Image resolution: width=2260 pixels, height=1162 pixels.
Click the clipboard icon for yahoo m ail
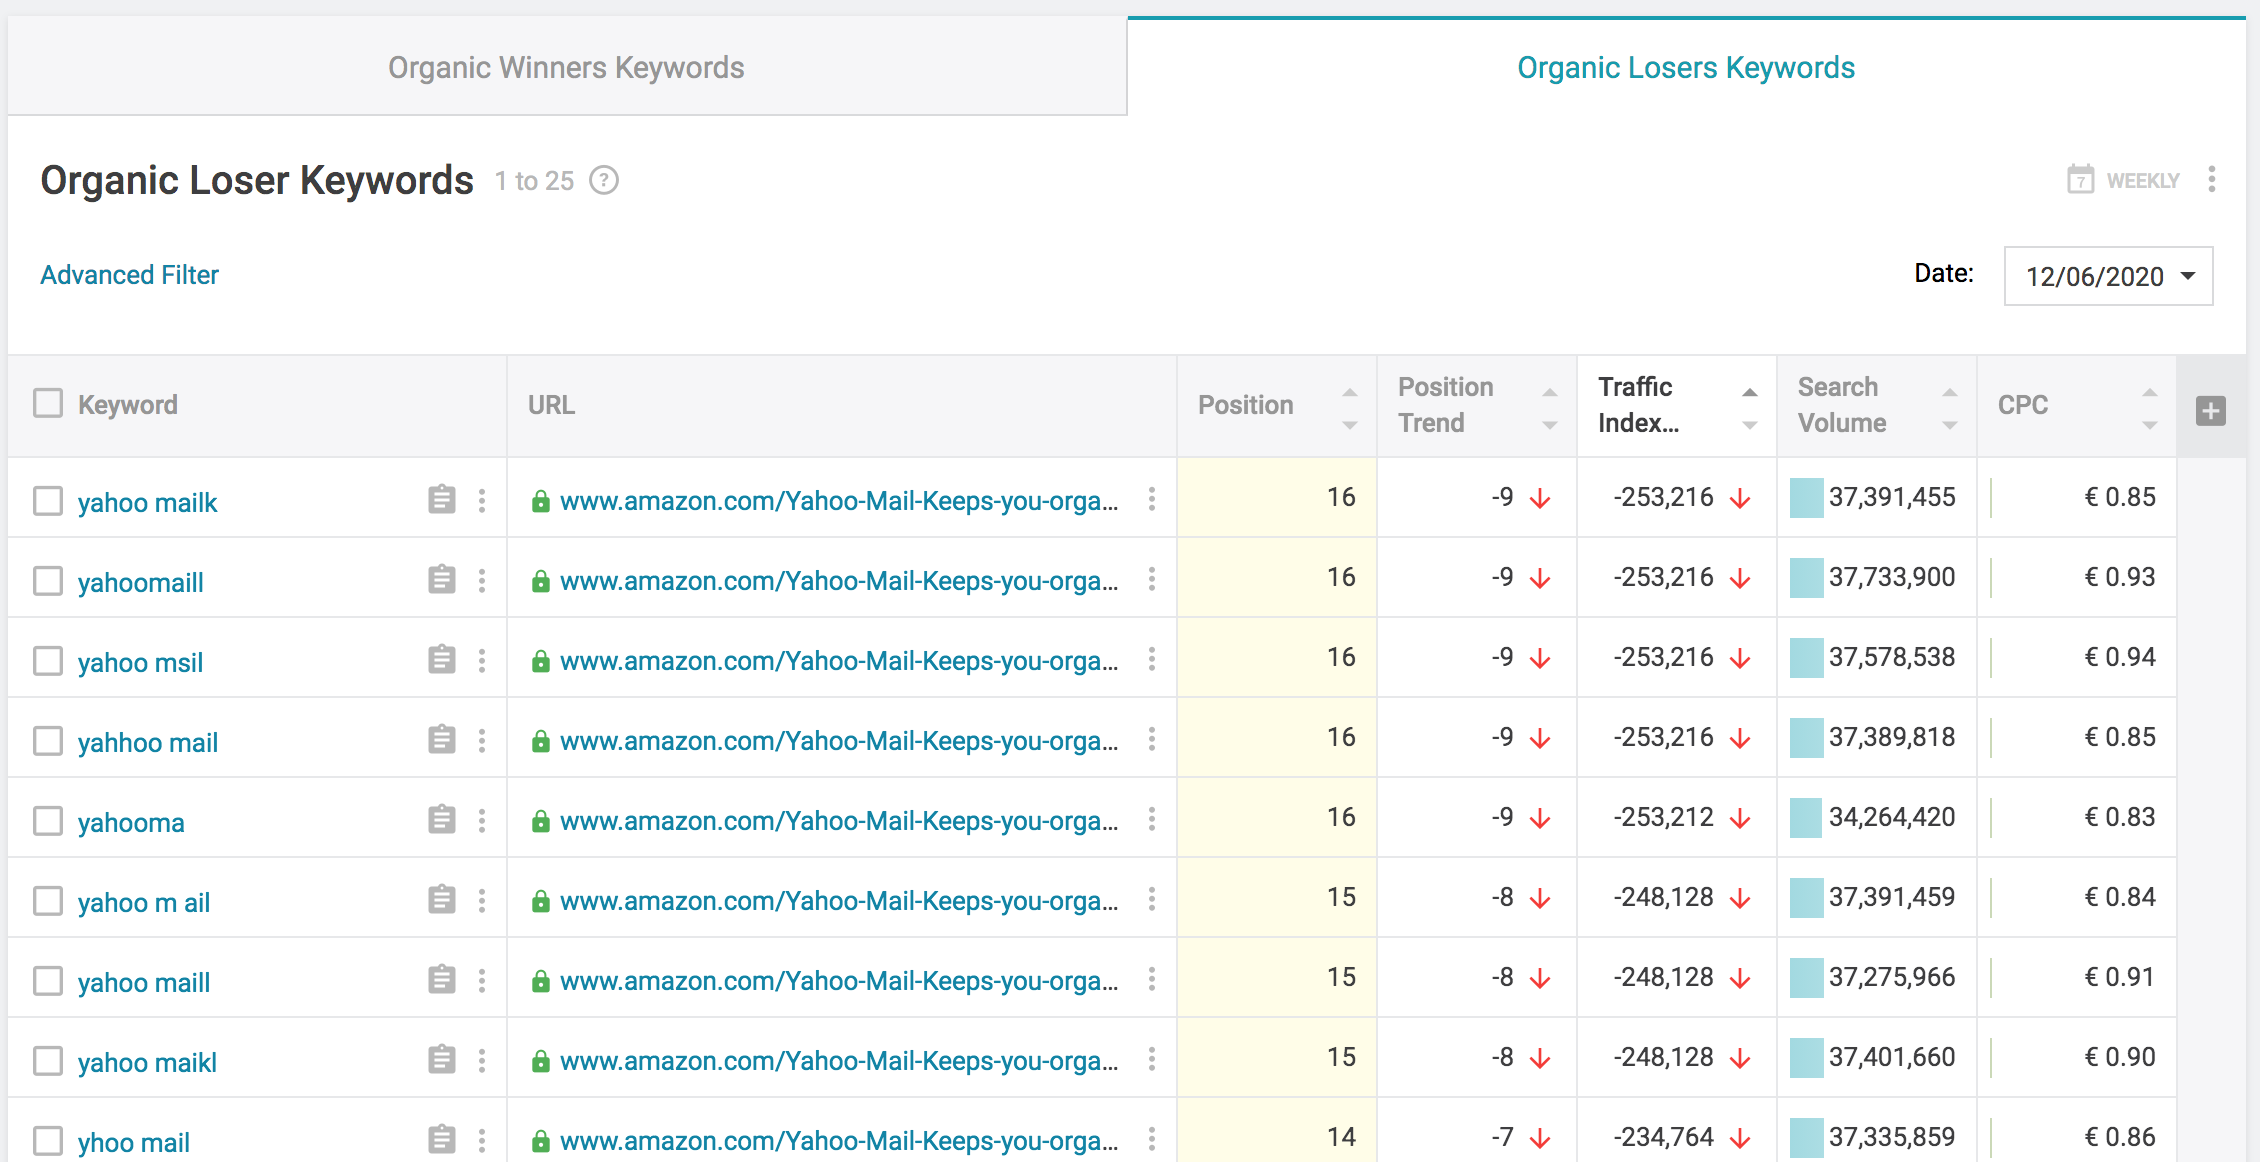click(441, 899)
